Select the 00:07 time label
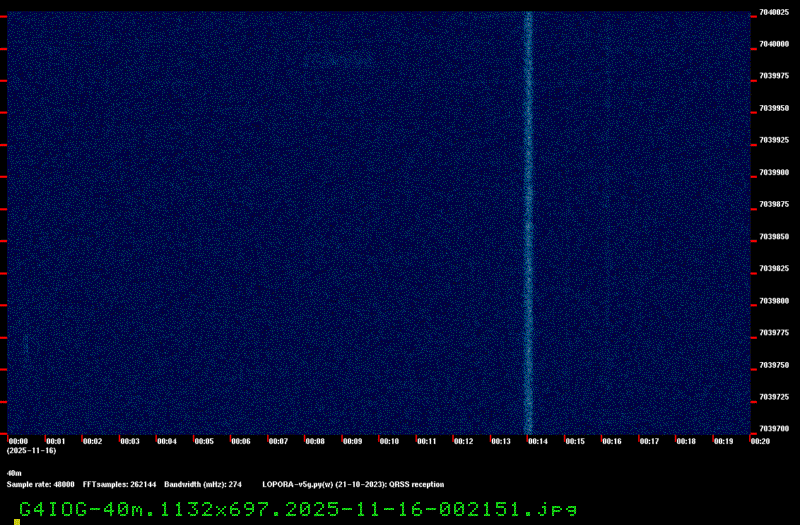Viewport: 800px width, 525px height. (x=278, y=441)
